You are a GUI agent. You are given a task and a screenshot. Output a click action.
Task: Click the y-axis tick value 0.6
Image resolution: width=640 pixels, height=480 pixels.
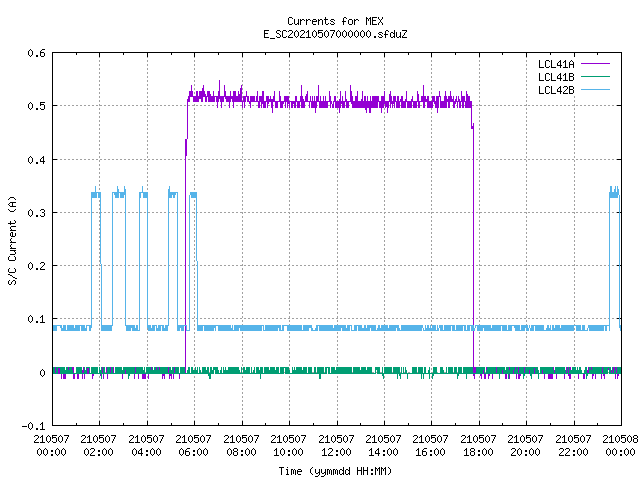36,53
